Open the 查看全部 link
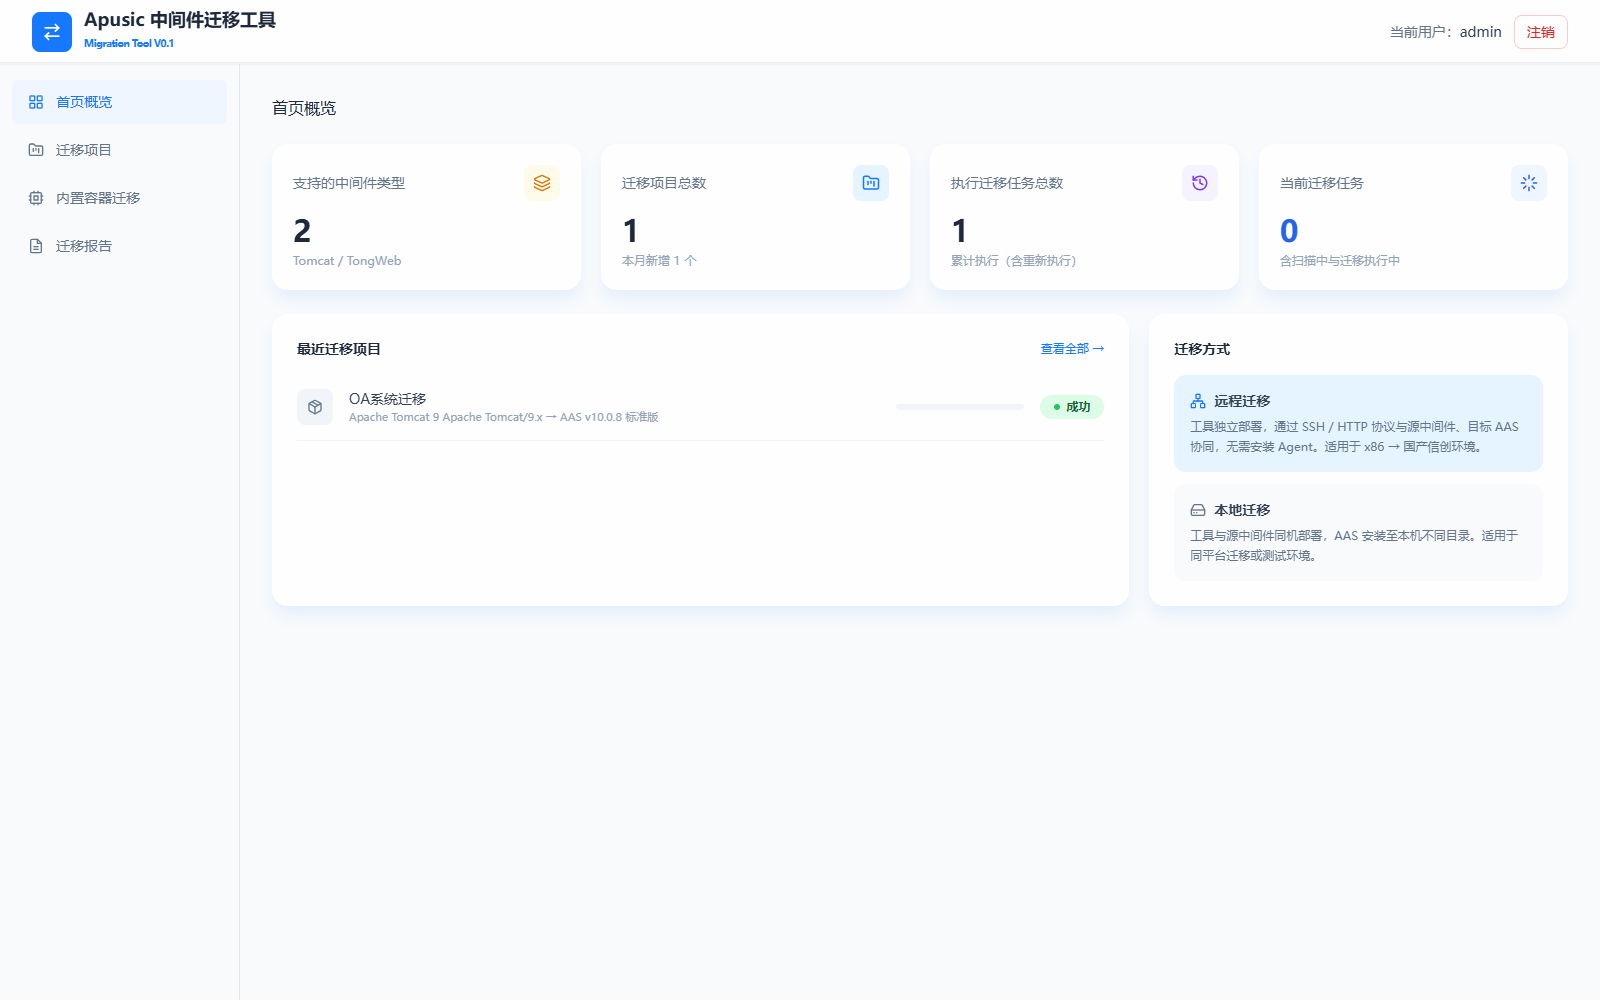1600x1000 pixels. point(1072,349)
